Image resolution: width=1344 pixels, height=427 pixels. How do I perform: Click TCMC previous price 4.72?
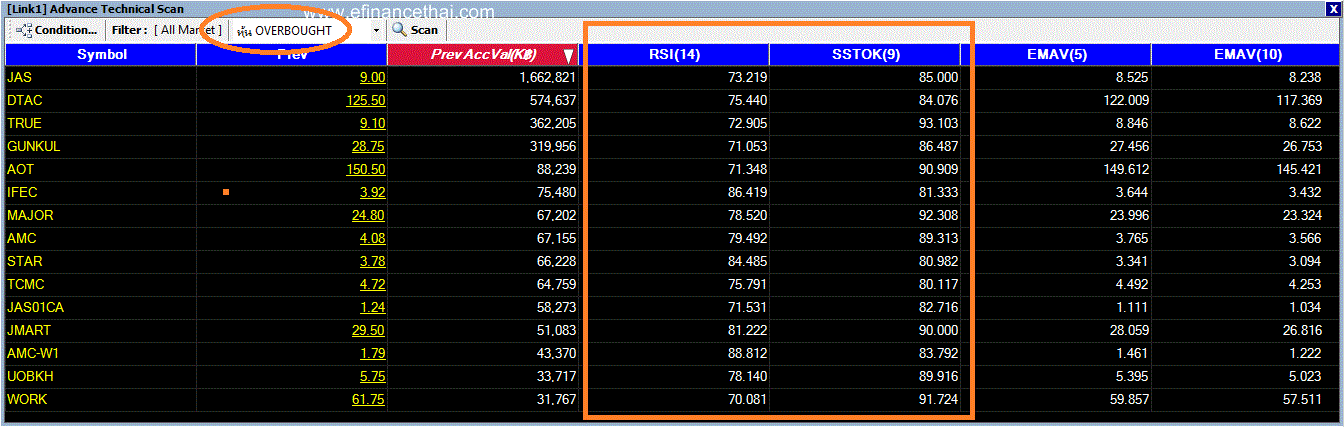372,285
